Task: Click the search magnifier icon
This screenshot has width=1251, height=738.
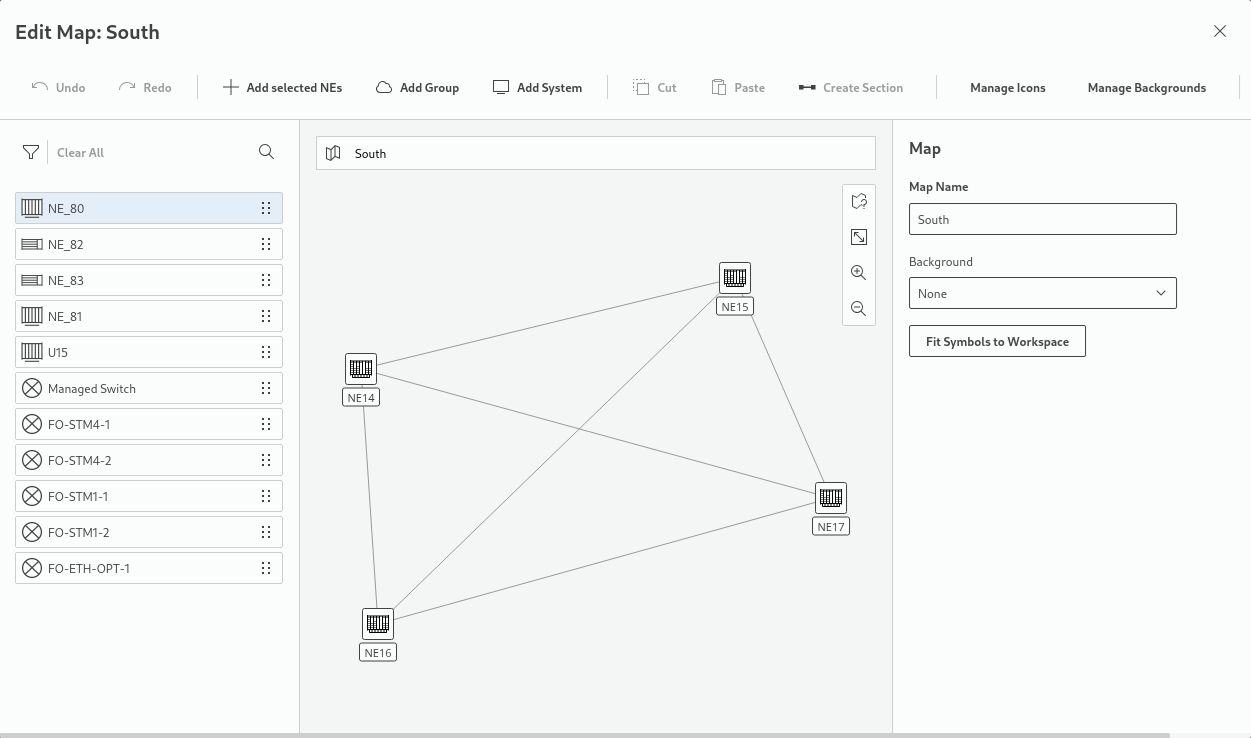Action: pyautogui.click(x=266, y=152)
